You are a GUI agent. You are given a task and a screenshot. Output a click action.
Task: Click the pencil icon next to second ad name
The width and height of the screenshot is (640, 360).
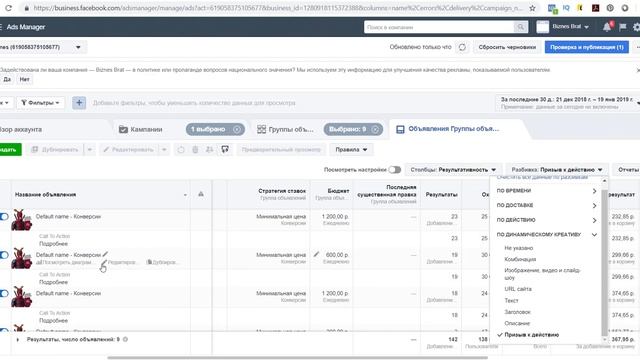[105, 254]
